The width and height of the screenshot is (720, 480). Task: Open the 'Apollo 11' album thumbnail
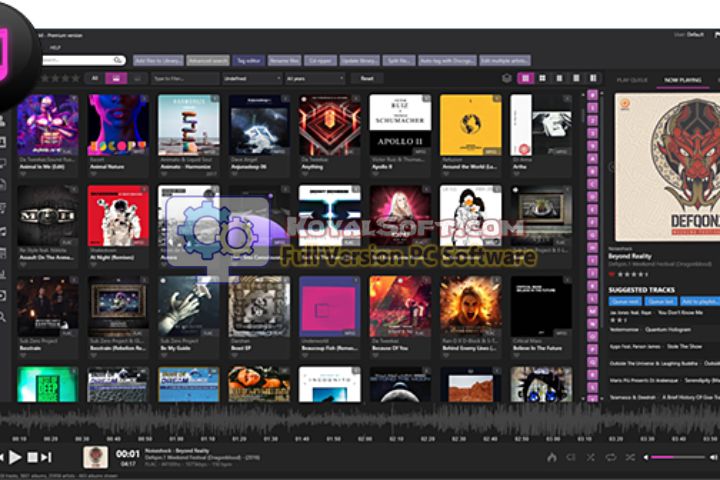tap(400, 125)
